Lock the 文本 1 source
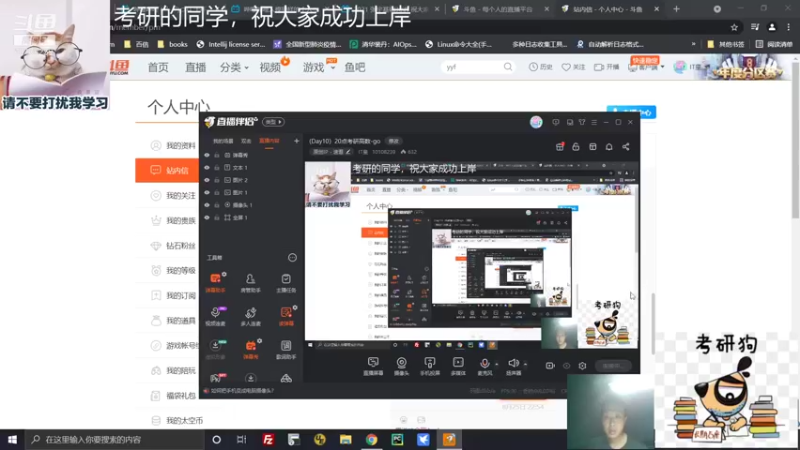The width and height of the screenshot is (800, 450). pos(217,167)
